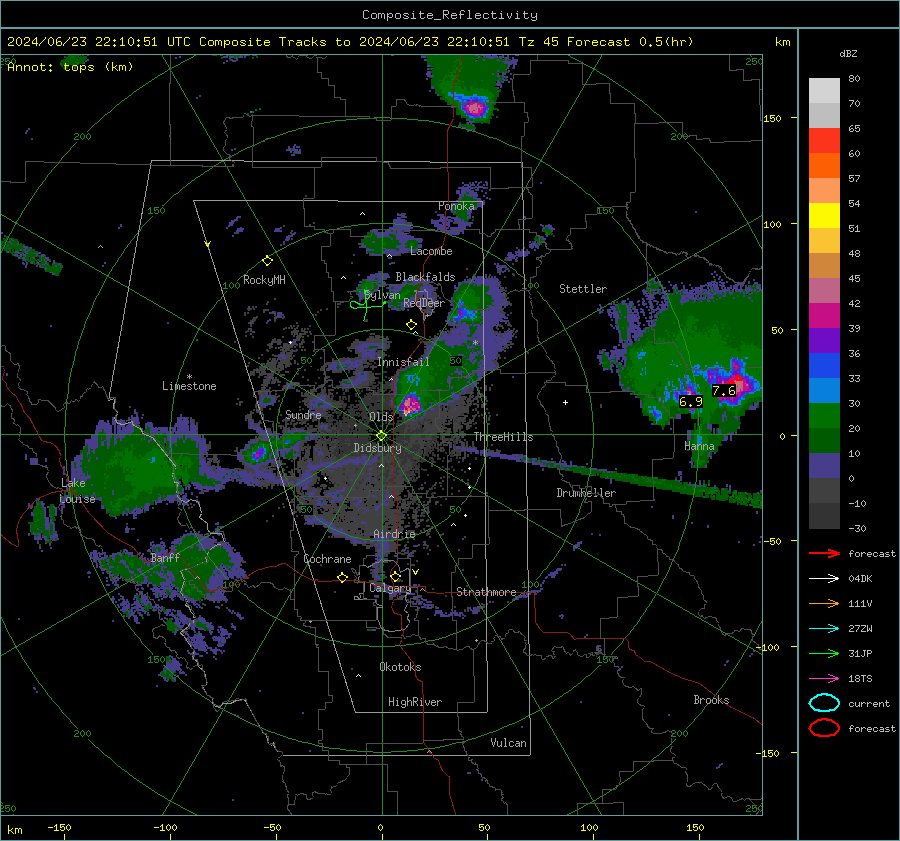
Task: Click the Vulcan city label
Action: click(508, 743)
